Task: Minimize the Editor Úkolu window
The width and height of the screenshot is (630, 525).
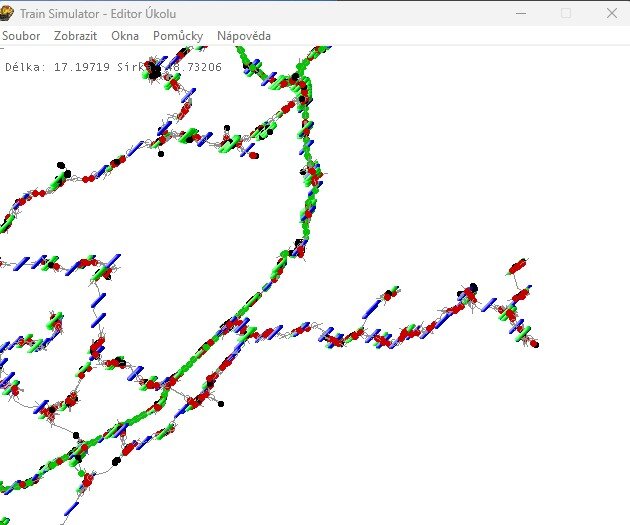Action: [521, 13]
